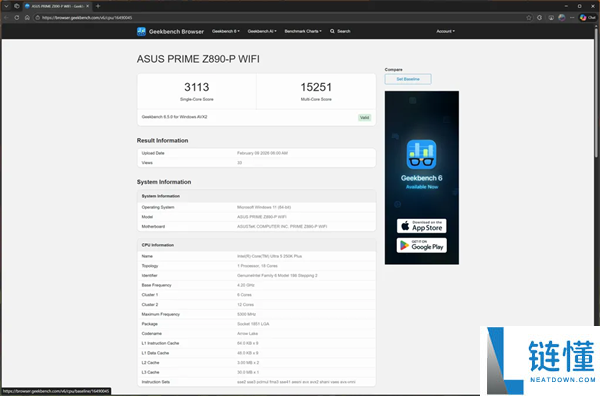Expand the Geekbench 6 dropdown menu
600x396 pixels.
pos(226,31)
